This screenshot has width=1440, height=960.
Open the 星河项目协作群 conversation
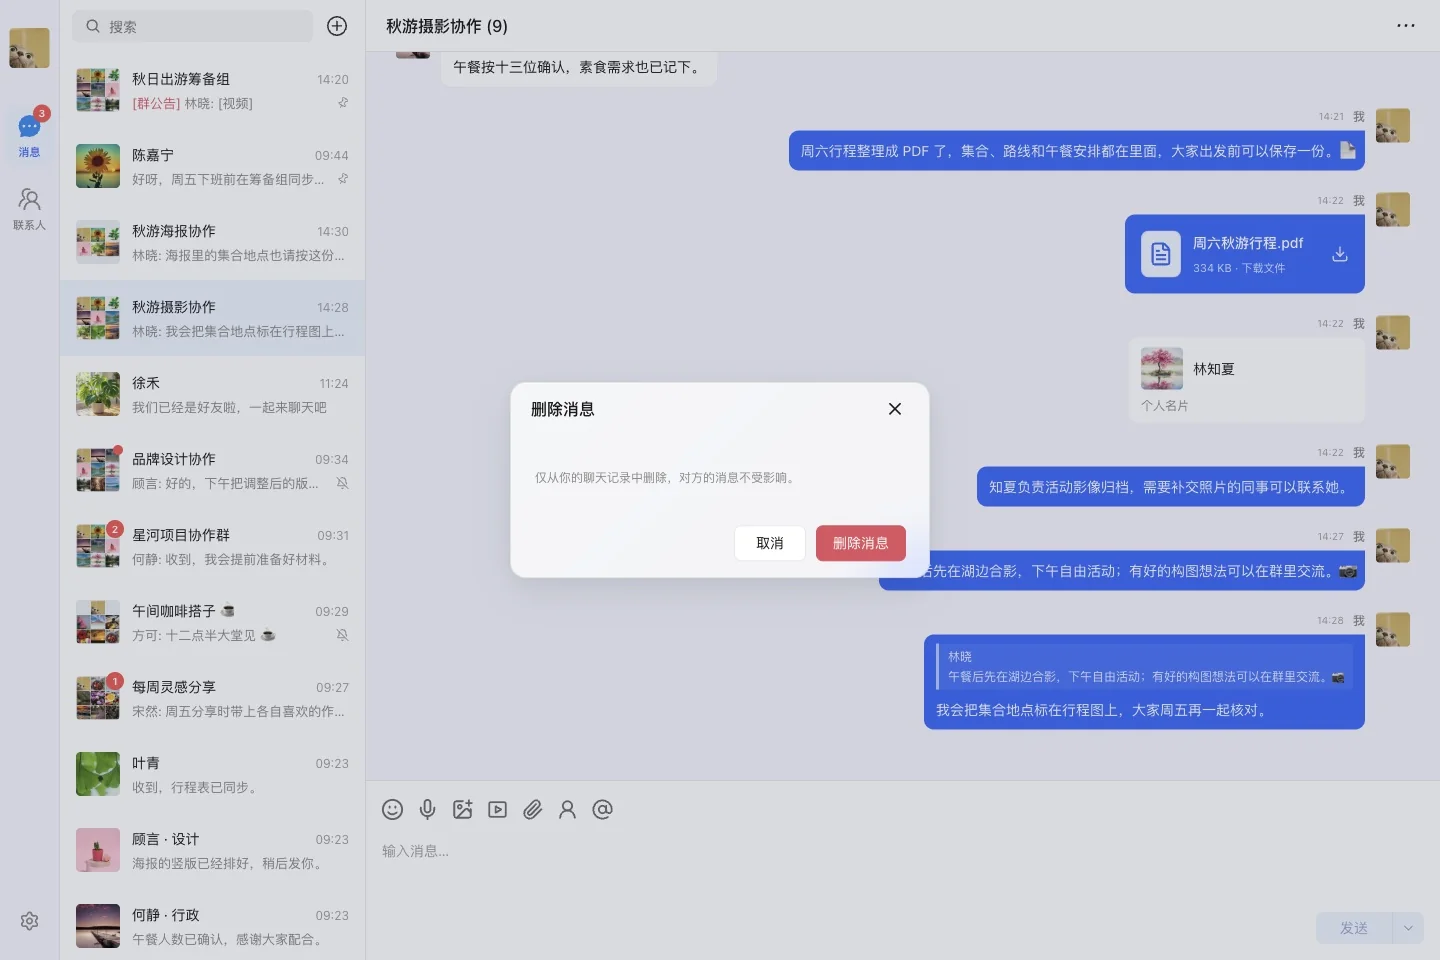[x=212, y=546]
